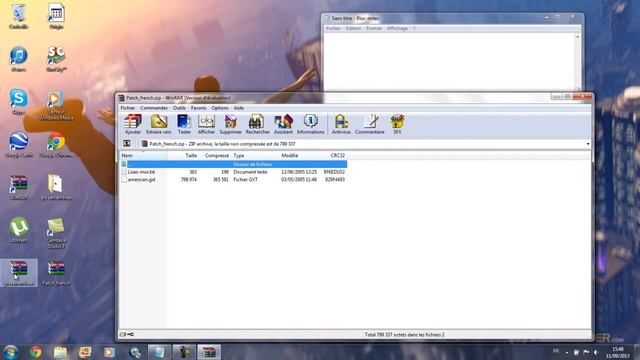
Task: Open the Fichier menu in Bloc-notes
Action: [x=333, y=29]
